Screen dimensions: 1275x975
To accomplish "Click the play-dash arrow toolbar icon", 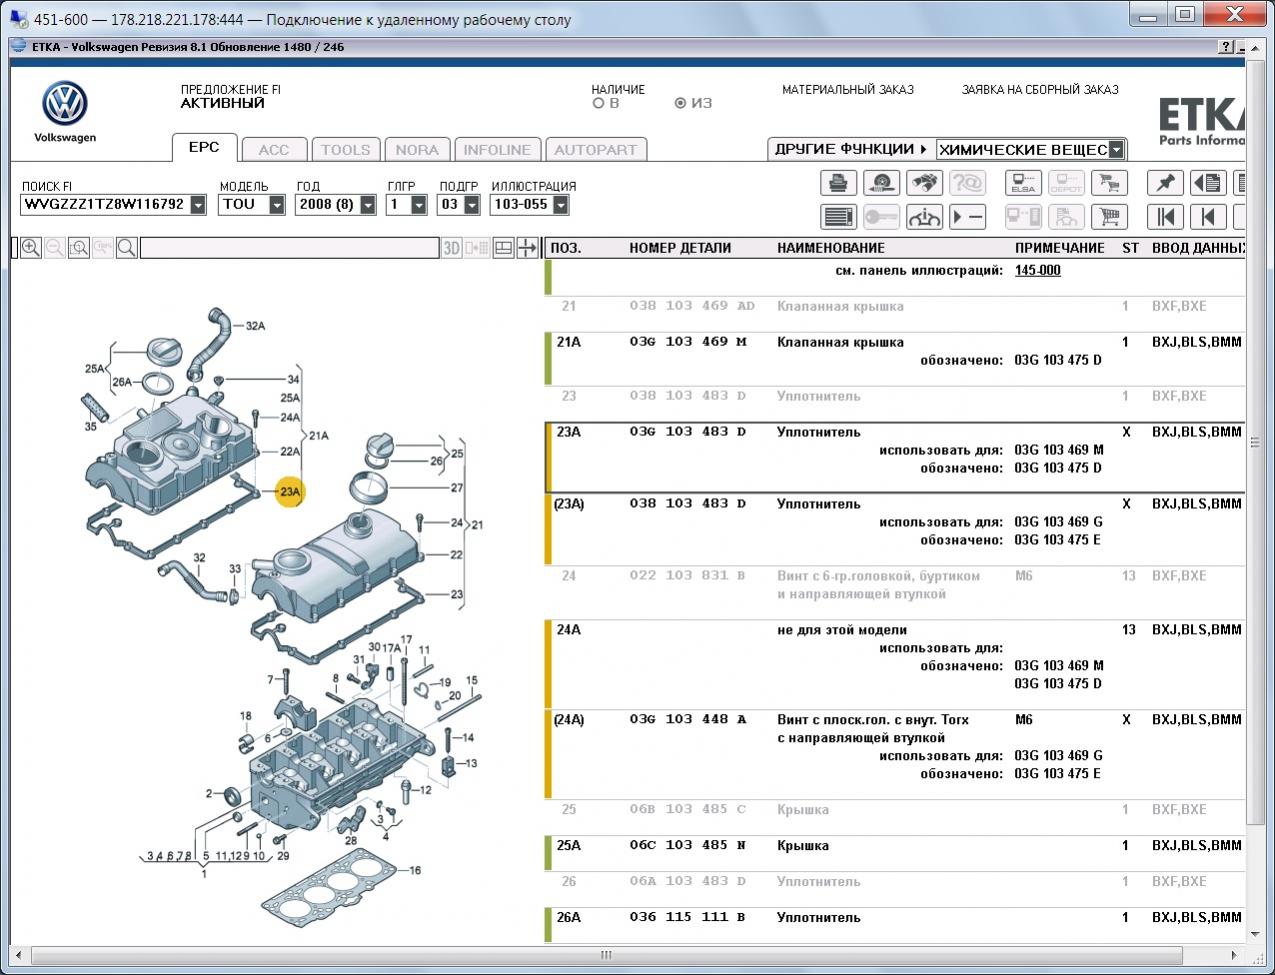I will (968, 216).
